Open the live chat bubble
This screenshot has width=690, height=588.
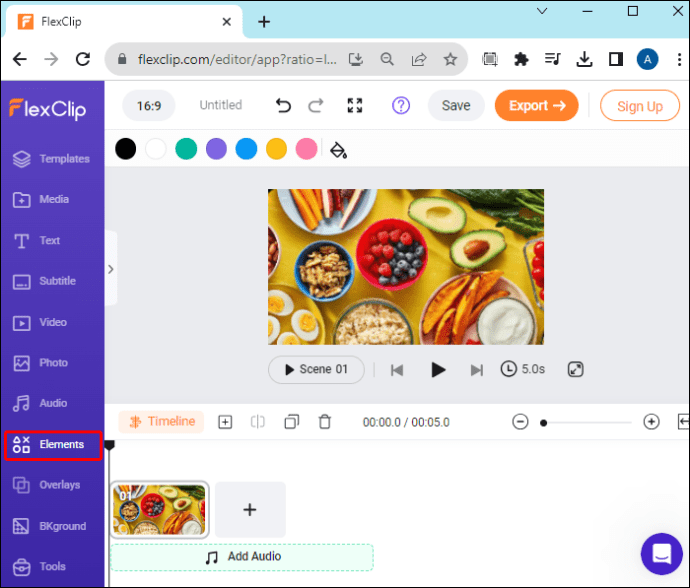(661, 554)
